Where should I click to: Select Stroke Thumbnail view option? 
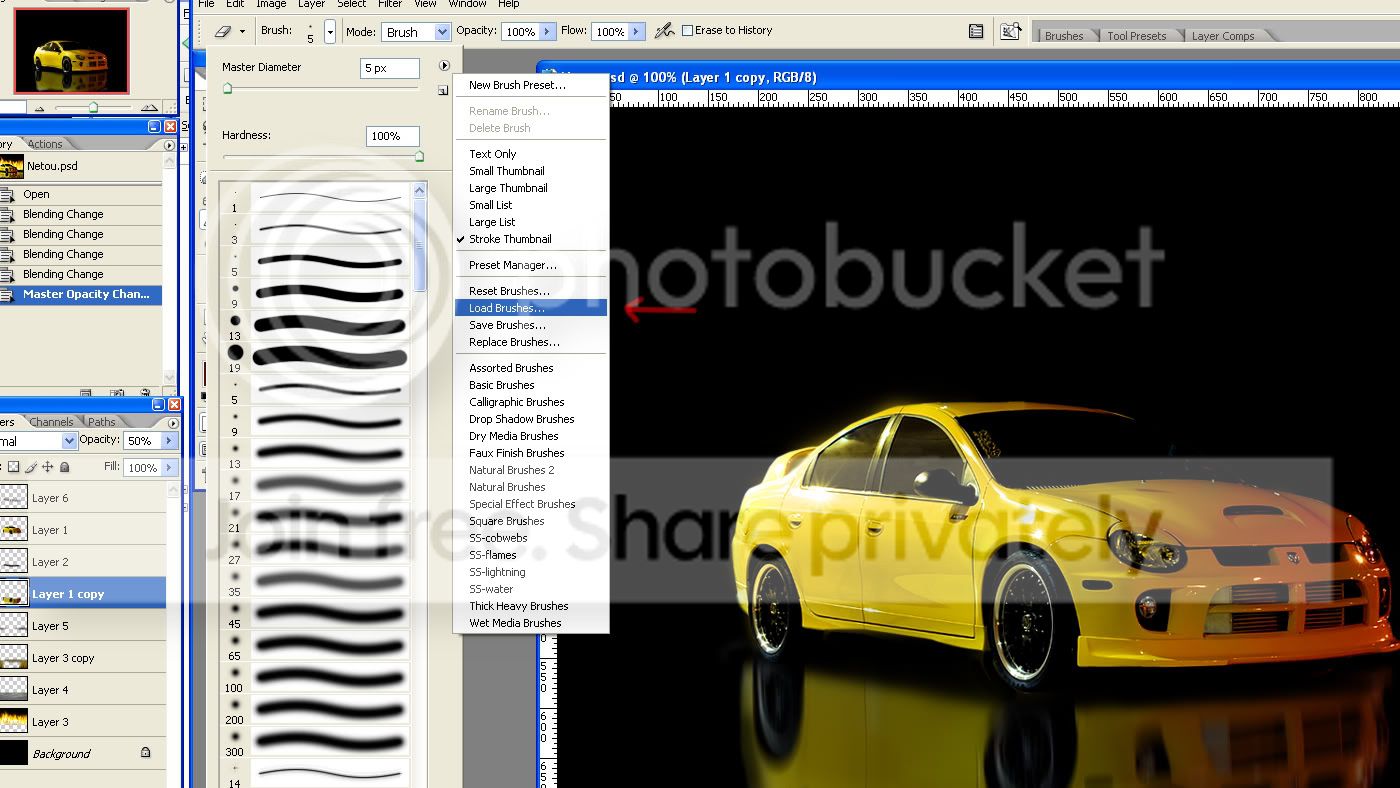[531, 239]
